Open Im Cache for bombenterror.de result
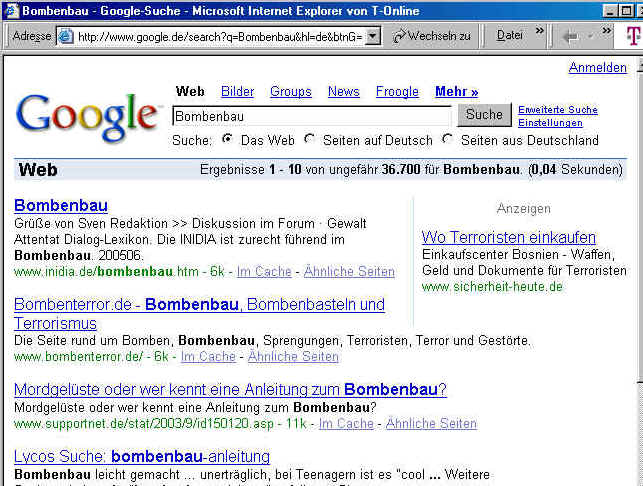 (x=208, y=356)
